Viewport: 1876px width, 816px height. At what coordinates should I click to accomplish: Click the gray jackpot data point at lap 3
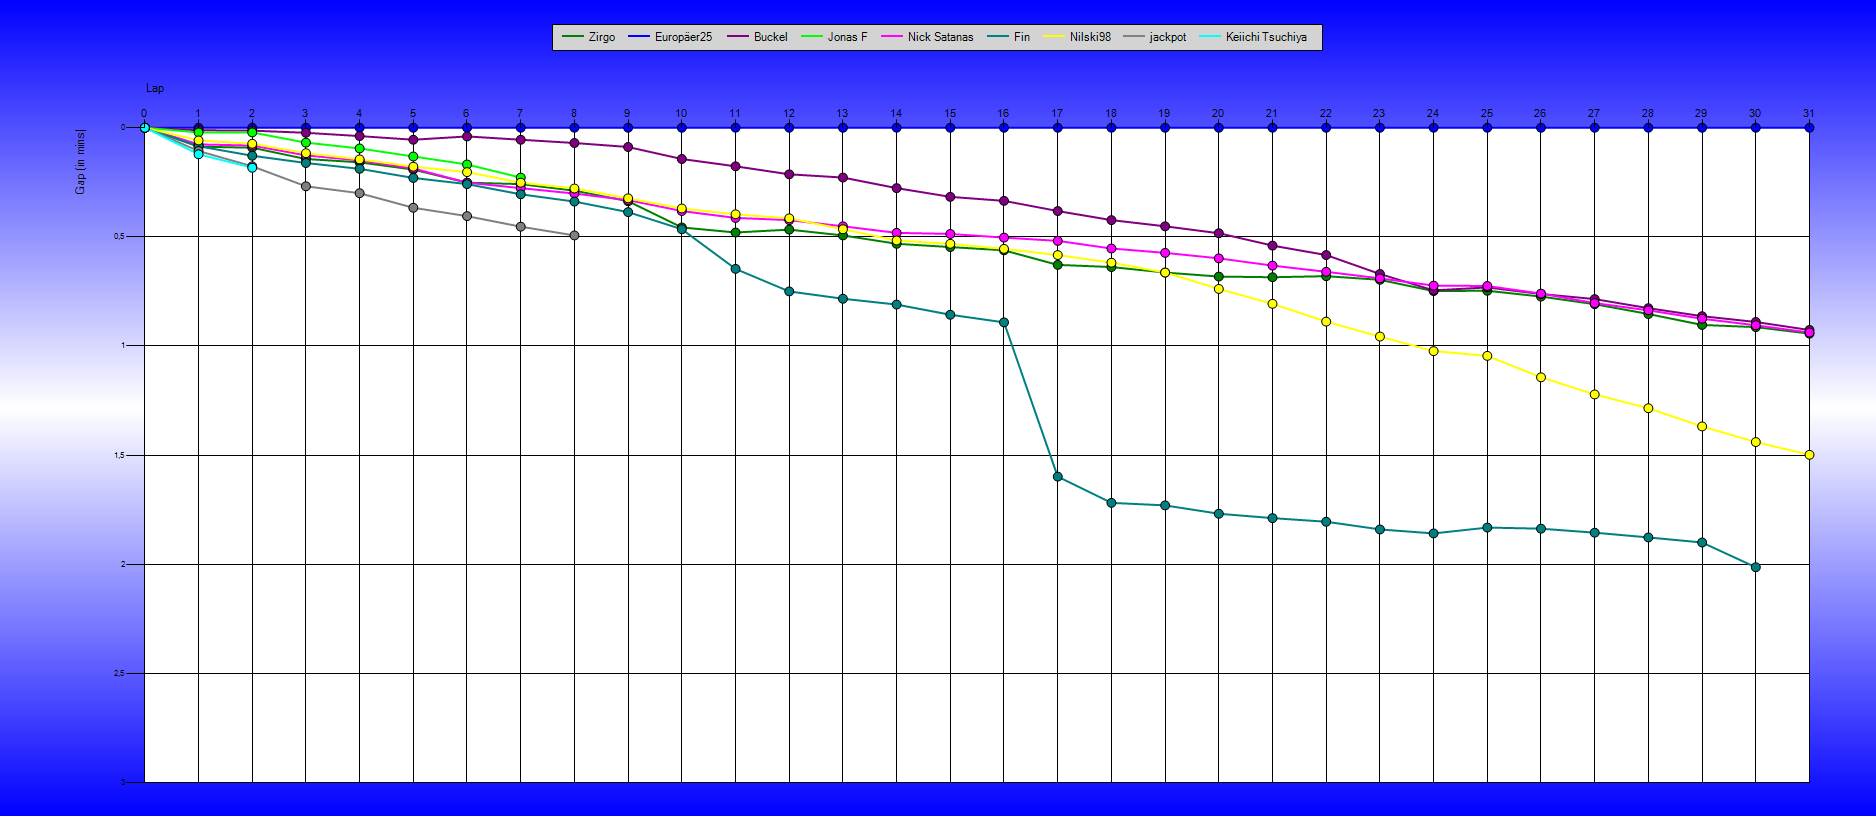pos(306,186)
